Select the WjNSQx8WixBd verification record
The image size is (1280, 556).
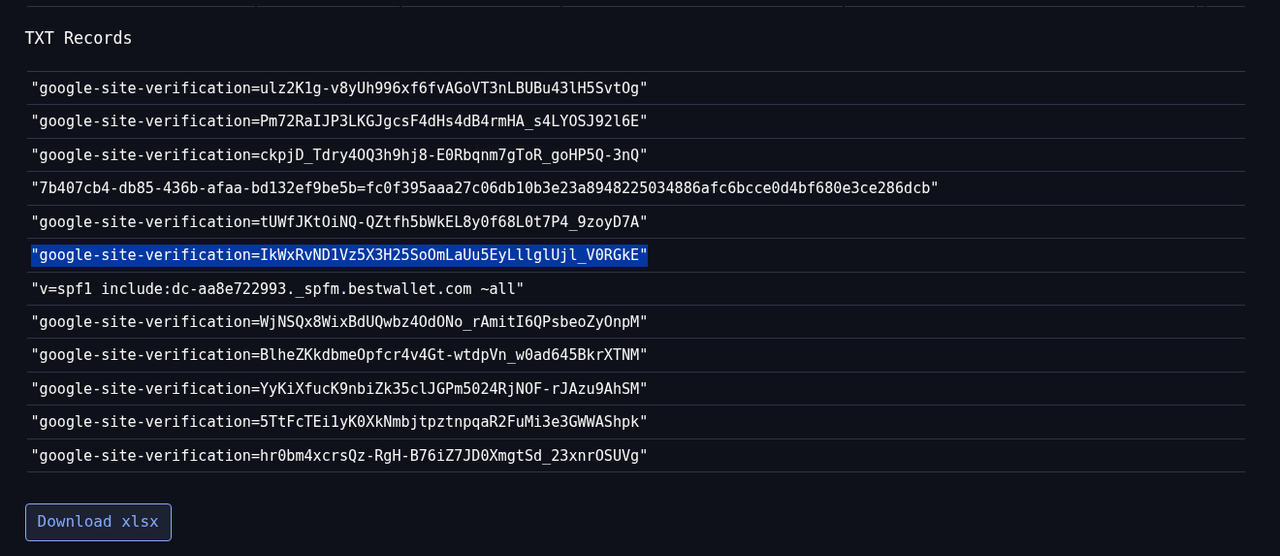pos(339,322)
